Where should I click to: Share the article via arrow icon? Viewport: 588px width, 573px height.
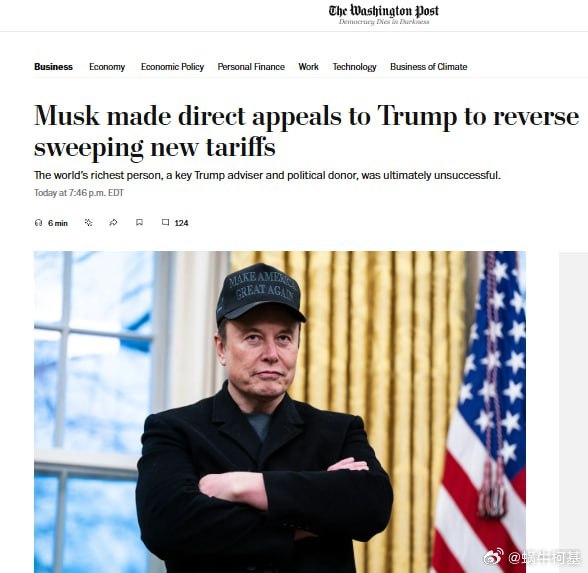[113, 223]
